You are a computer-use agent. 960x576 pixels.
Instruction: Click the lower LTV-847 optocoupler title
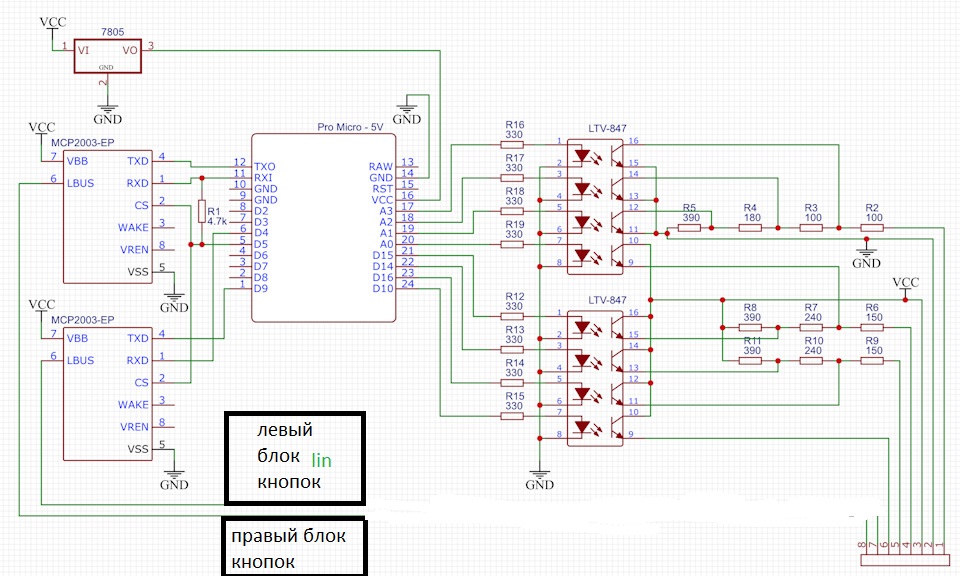pyautogui.click(x=607, y=300)
